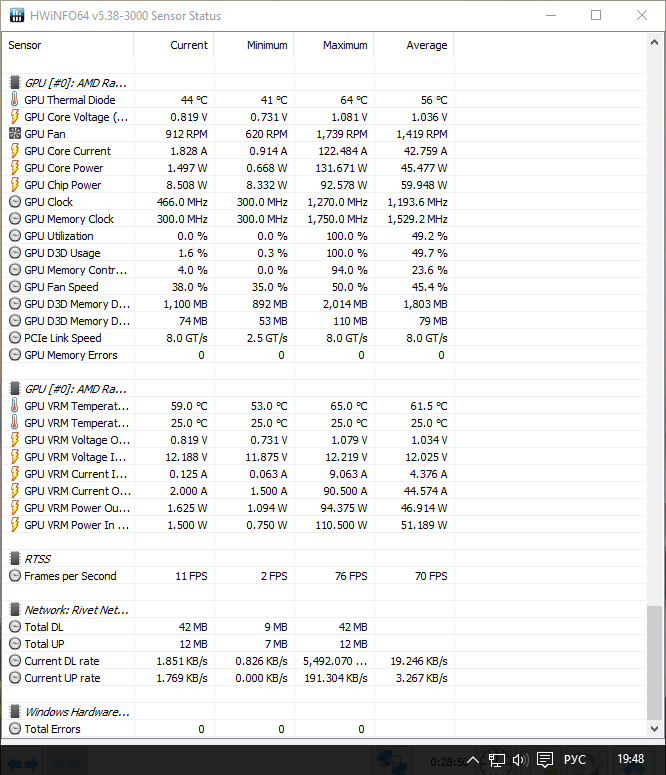
Task: Click the thermometer icon for GPU Thermal Diode
Action: point(15,100)
